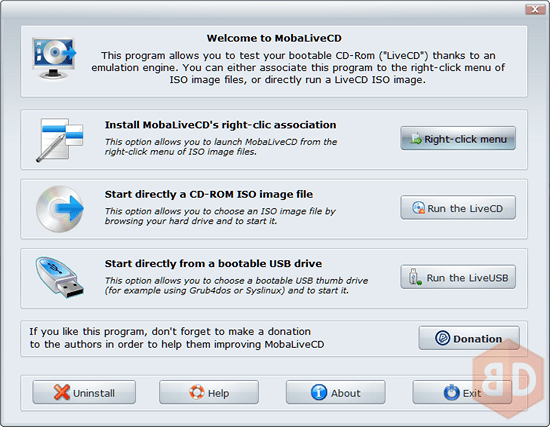The height and width of the screenshot is (427, 550).
Task: Click the blue info icon on About
Action: pos(319,392)
